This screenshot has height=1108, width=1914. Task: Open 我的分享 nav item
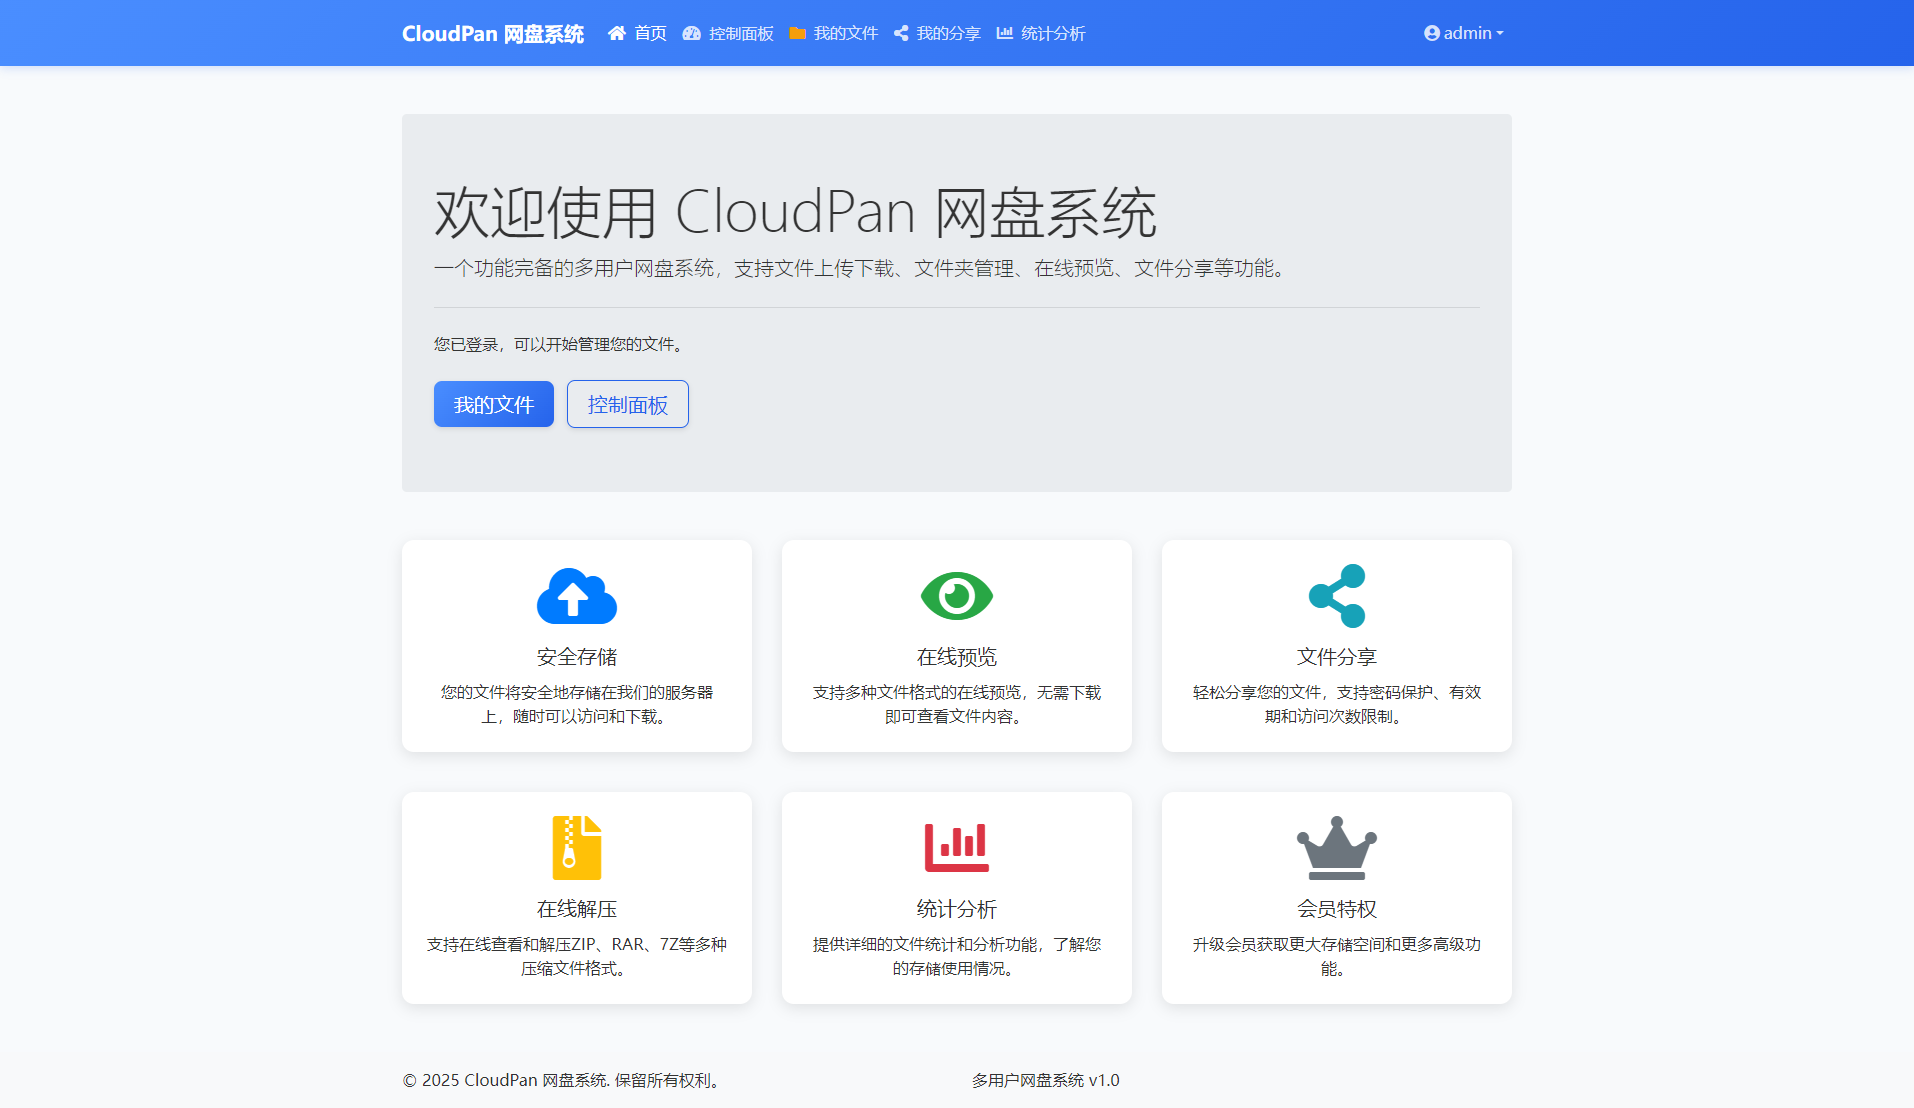937,33
